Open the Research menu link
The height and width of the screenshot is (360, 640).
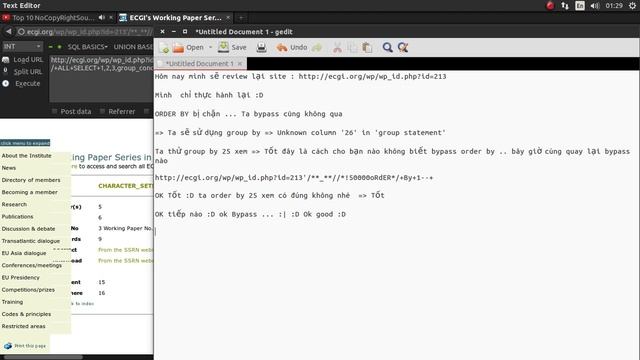(14, 204)
